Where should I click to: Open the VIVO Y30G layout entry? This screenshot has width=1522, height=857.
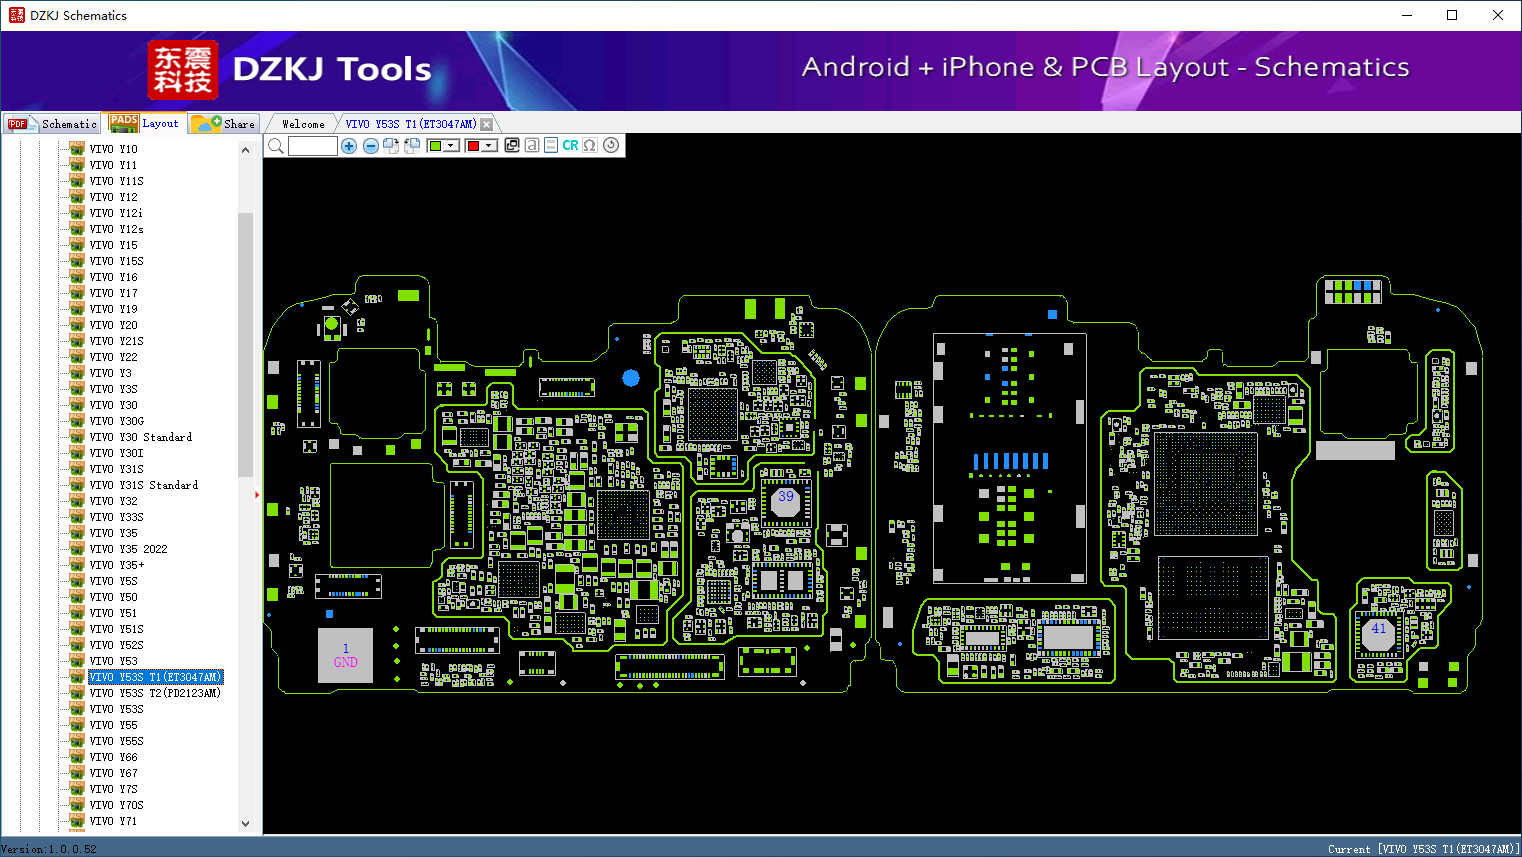pyautogui.click(x=117, y=421)
